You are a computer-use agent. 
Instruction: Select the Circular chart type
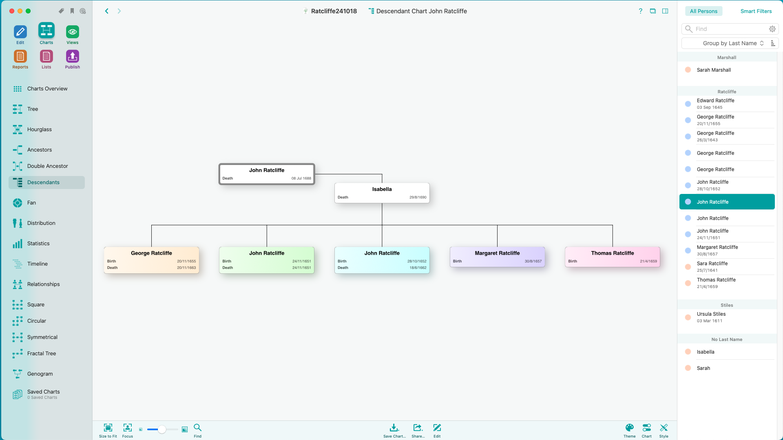point(46,321)
